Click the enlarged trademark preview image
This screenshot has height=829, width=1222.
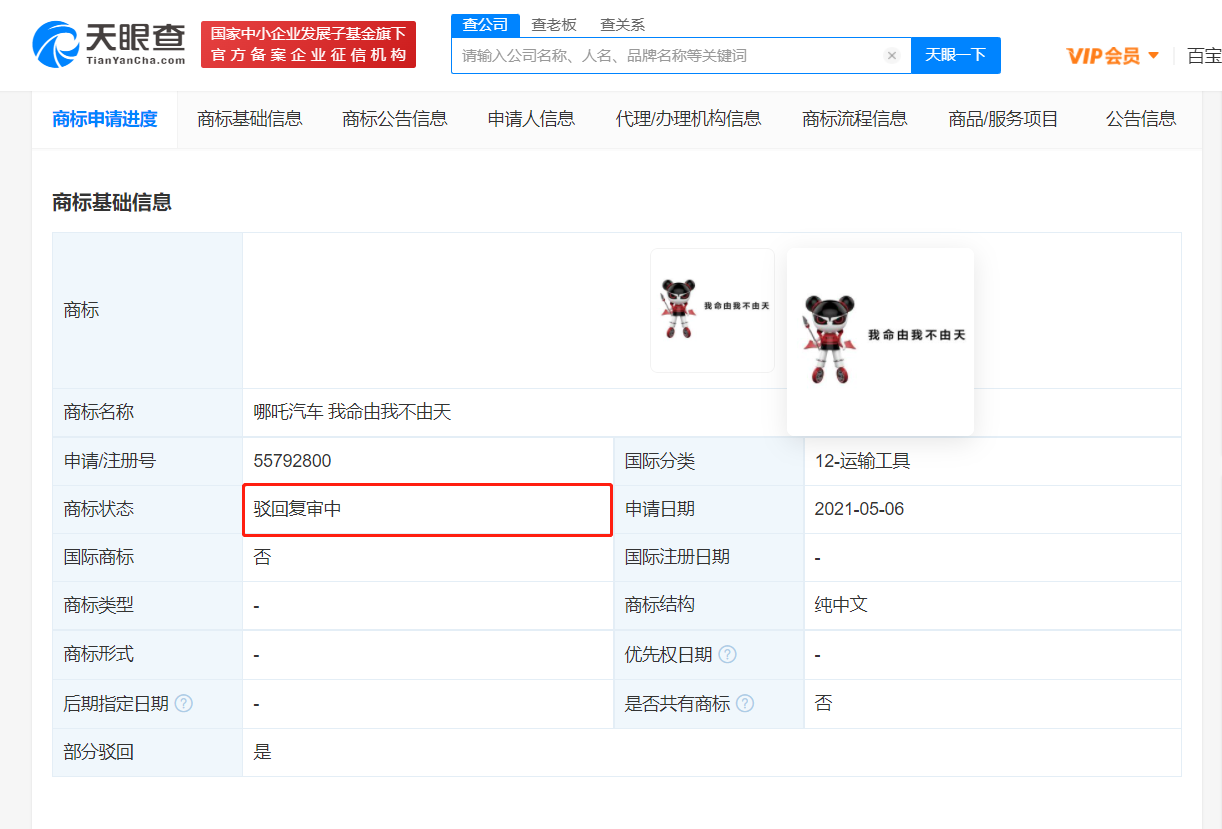(880, 341)
